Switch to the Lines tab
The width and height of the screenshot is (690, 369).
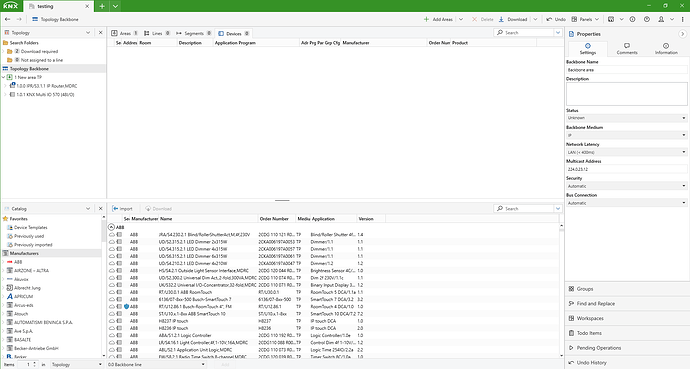pos(157,33)
